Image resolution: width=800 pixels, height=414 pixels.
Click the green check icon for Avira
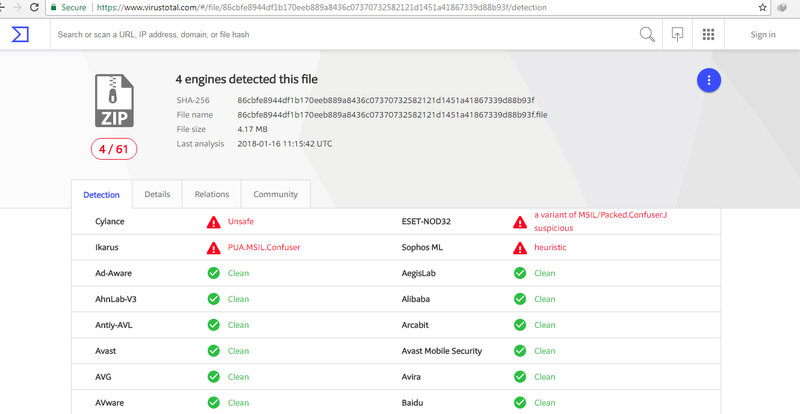point(520,377)
